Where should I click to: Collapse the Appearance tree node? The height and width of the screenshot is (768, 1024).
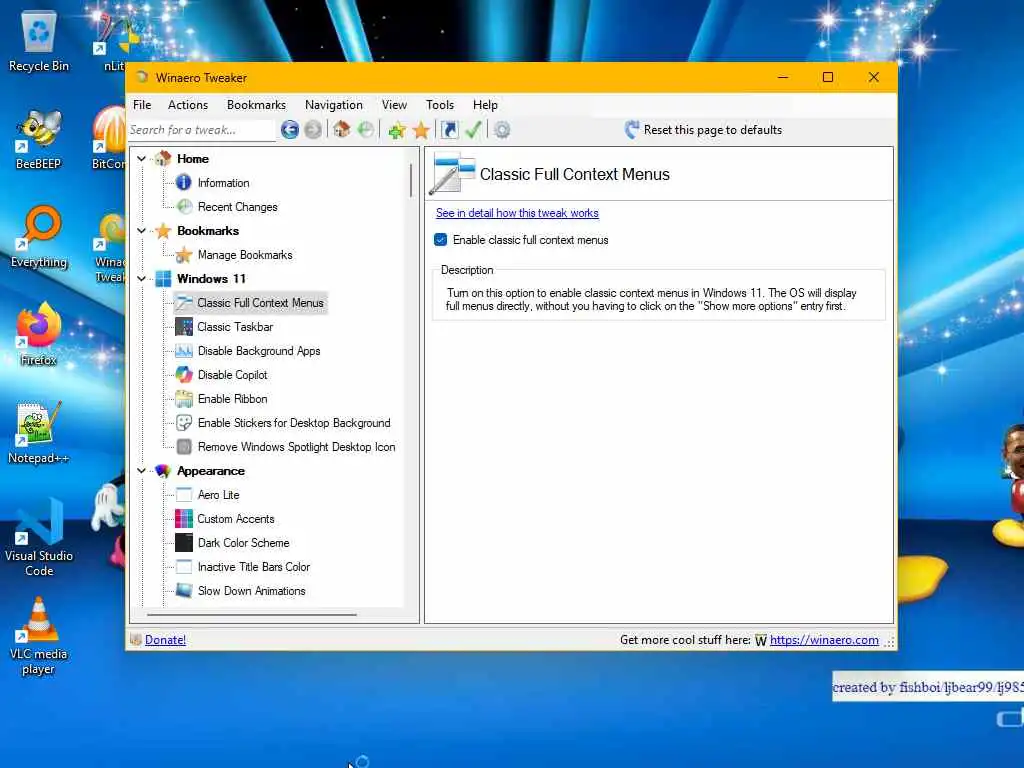click(x=141, y=471)
